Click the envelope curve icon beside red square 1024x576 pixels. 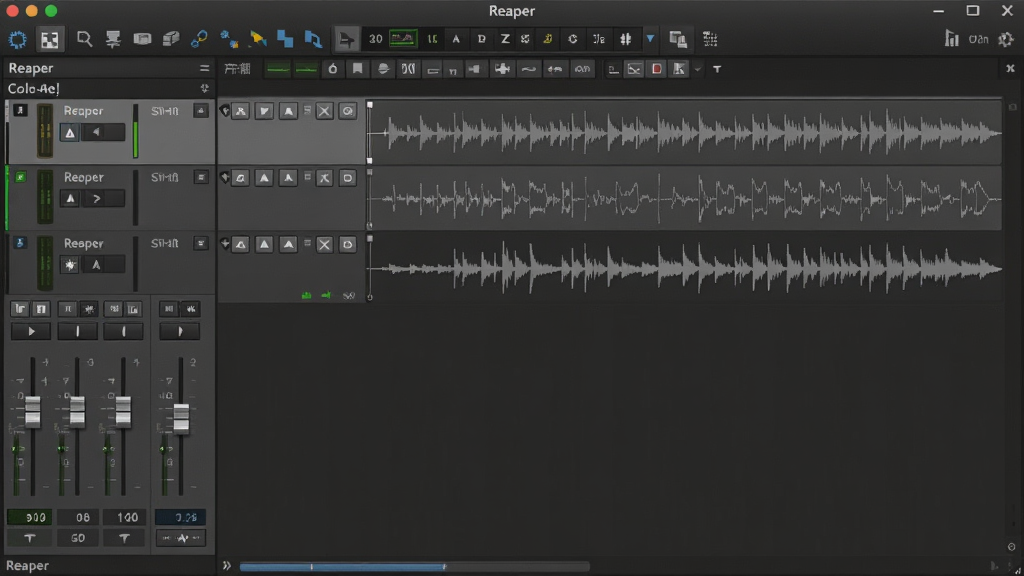tap(634, 69)
